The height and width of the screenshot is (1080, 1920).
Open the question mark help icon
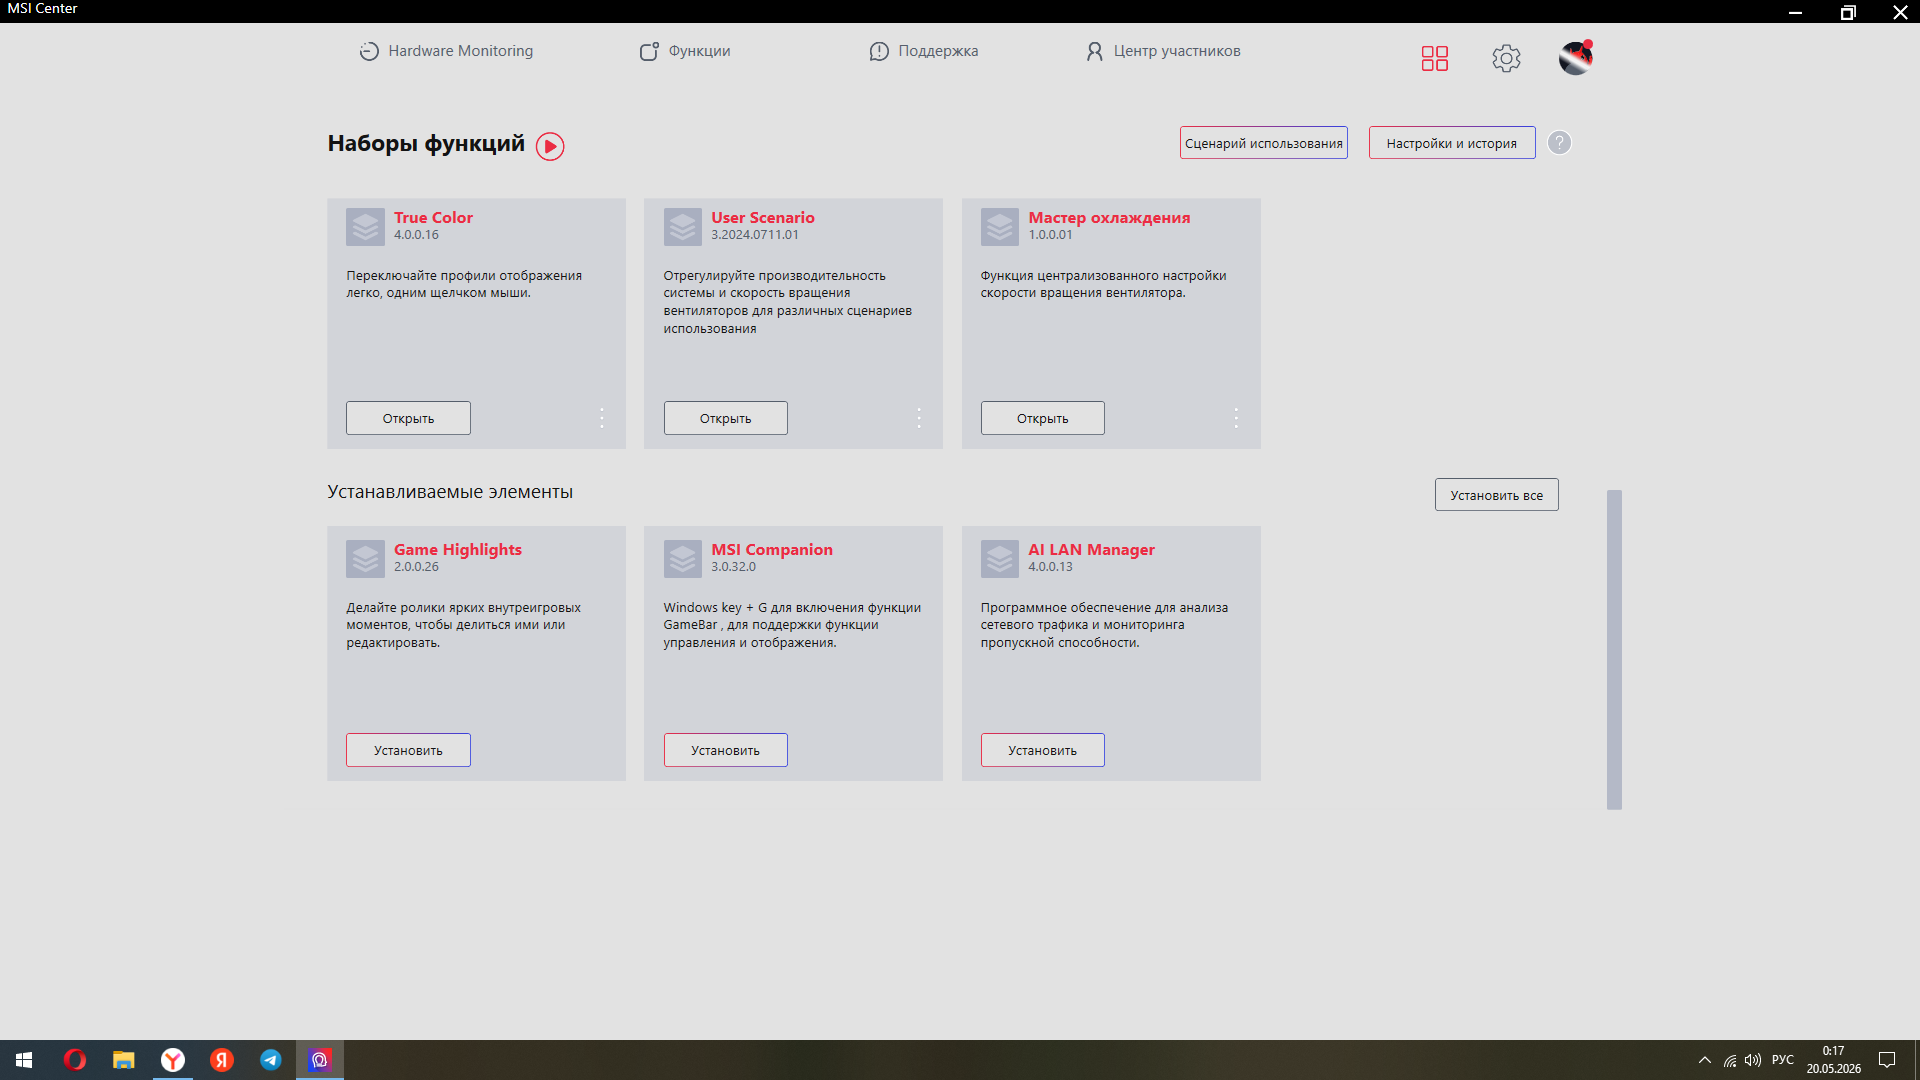(x=1559, y=143)
